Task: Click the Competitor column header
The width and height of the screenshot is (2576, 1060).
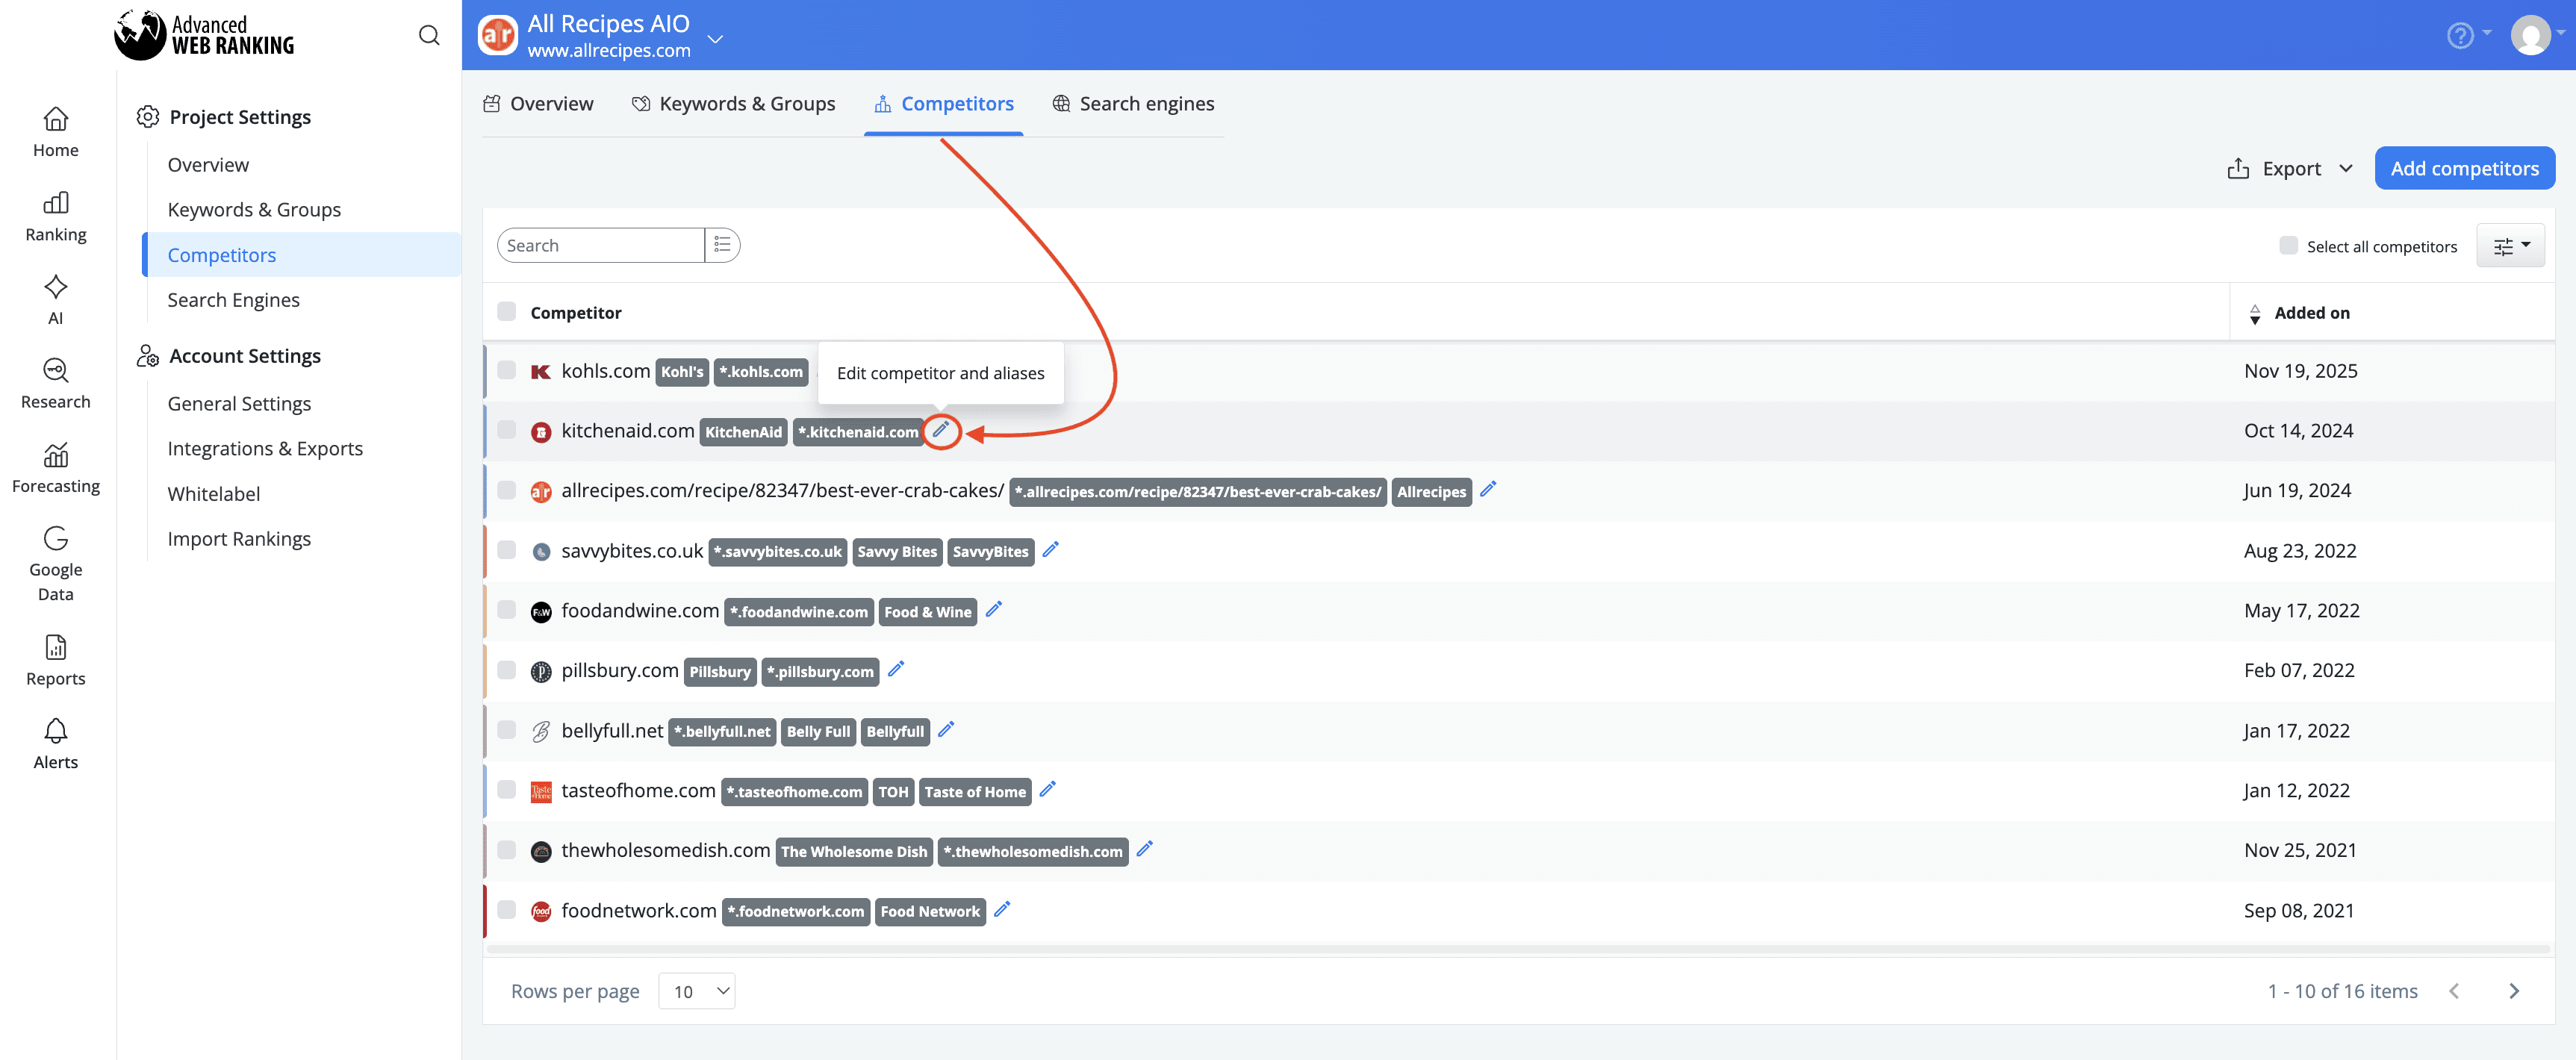Action: 576,313
